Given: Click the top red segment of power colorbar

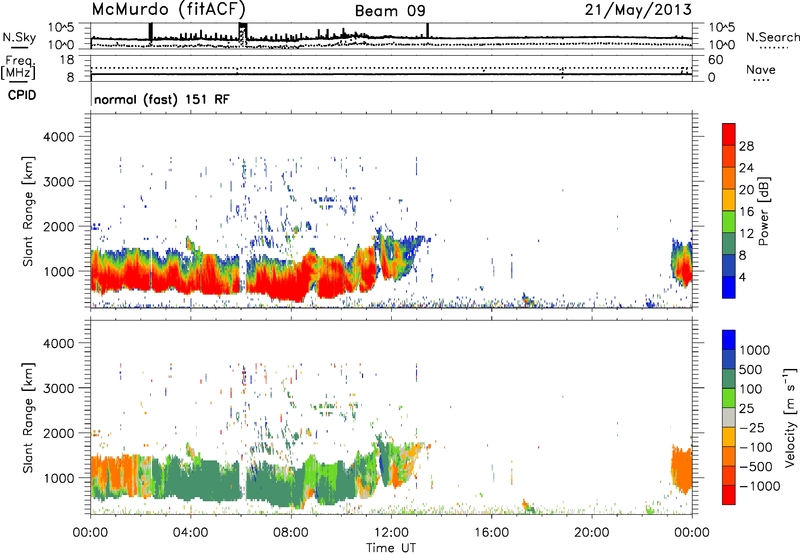Looking at the screenshot, I should [x=729, y=134].
